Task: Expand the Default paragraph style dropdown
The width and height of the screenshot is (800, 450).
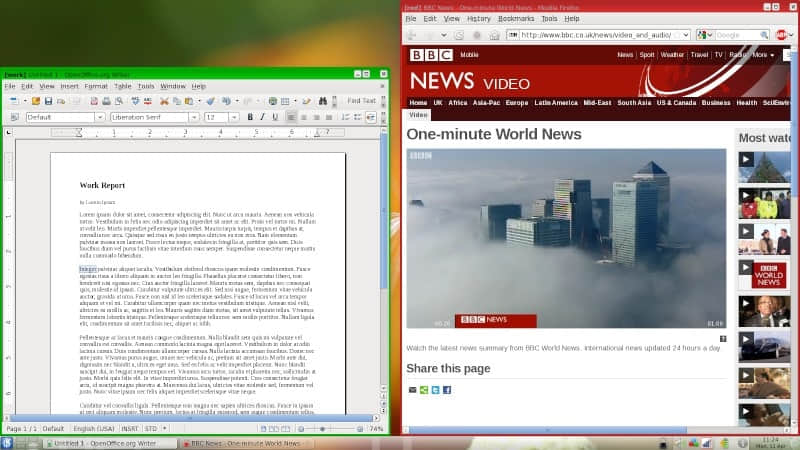Action: coord(98,117)
